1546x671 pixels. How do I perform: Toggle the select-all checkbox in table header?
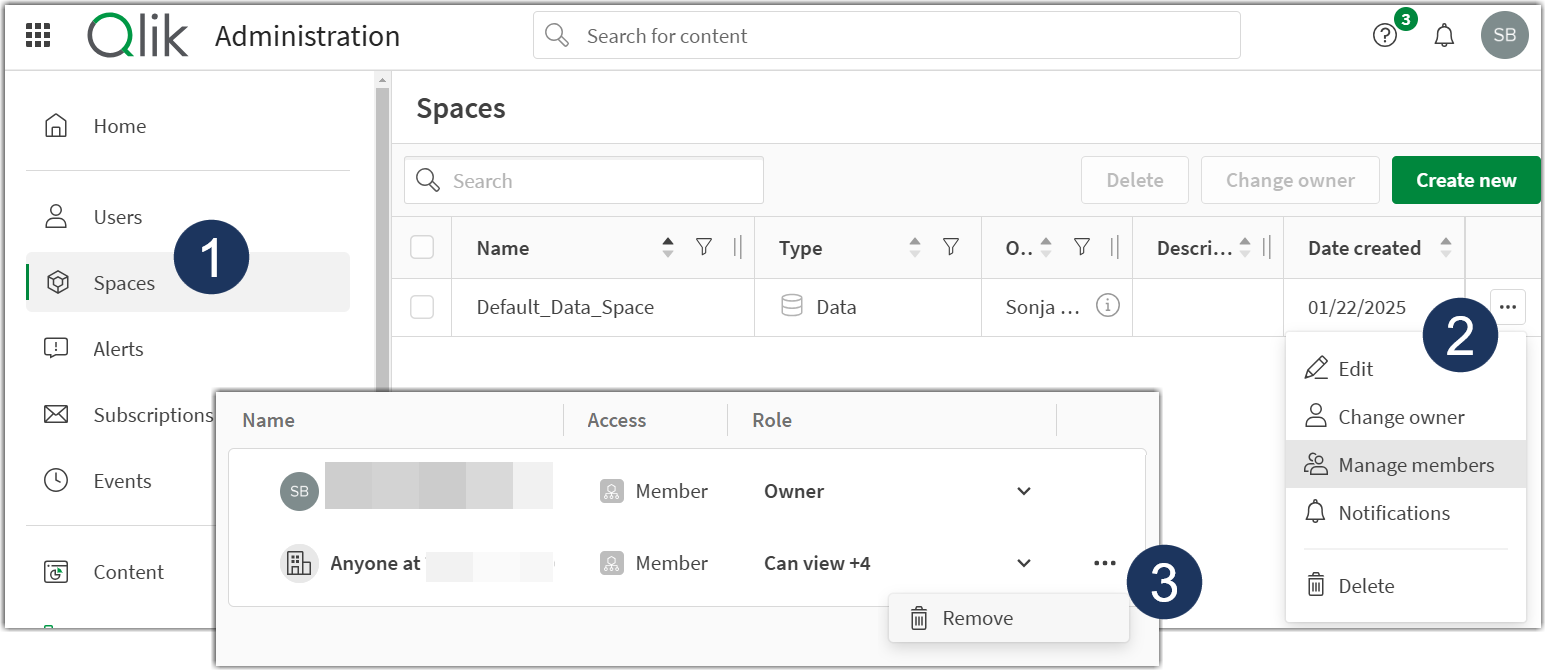pyautogui.click(x=422, y=247)
